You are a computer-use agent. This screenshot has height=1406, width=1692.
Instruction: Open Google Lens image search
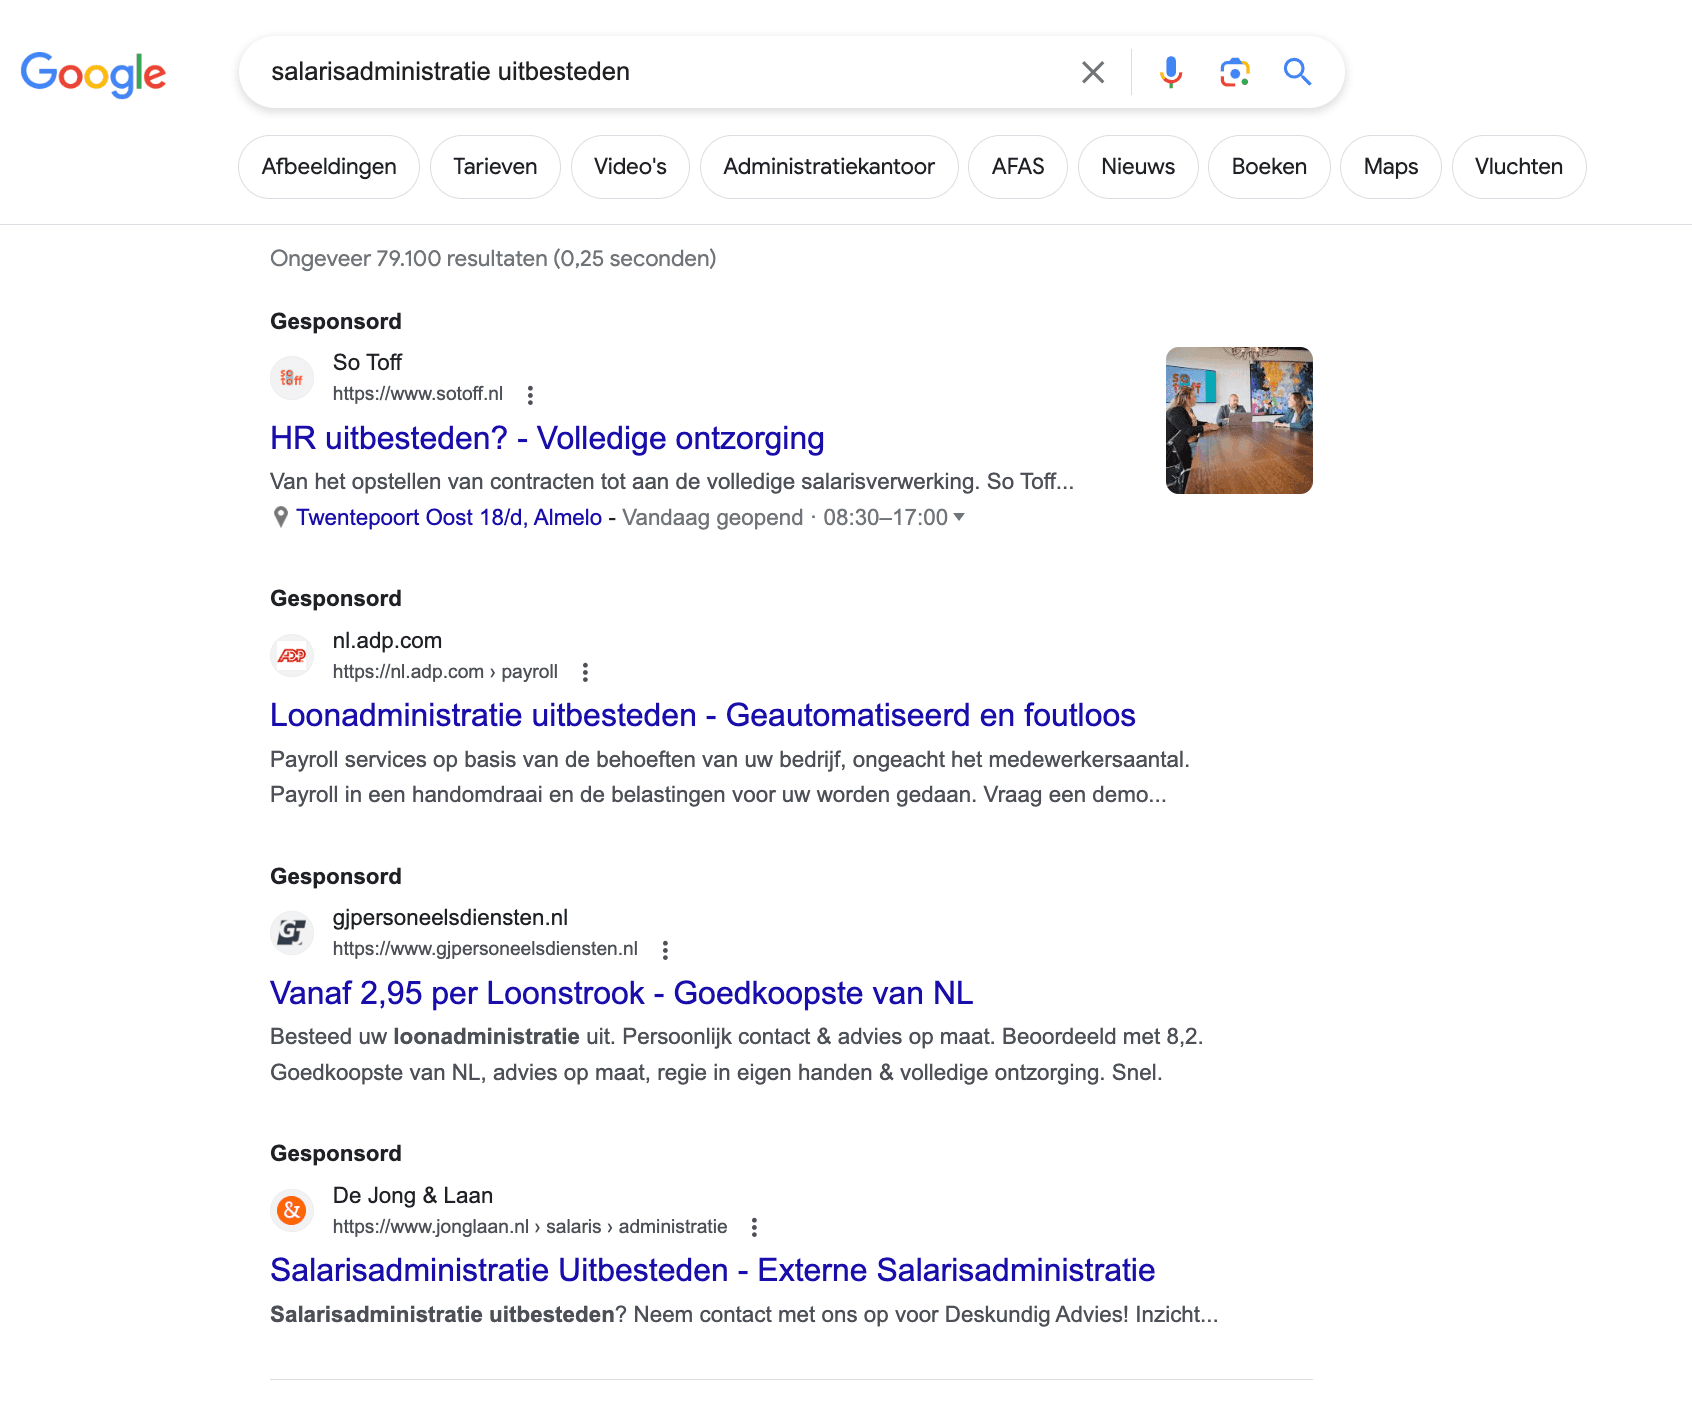tap(1235, 72)
